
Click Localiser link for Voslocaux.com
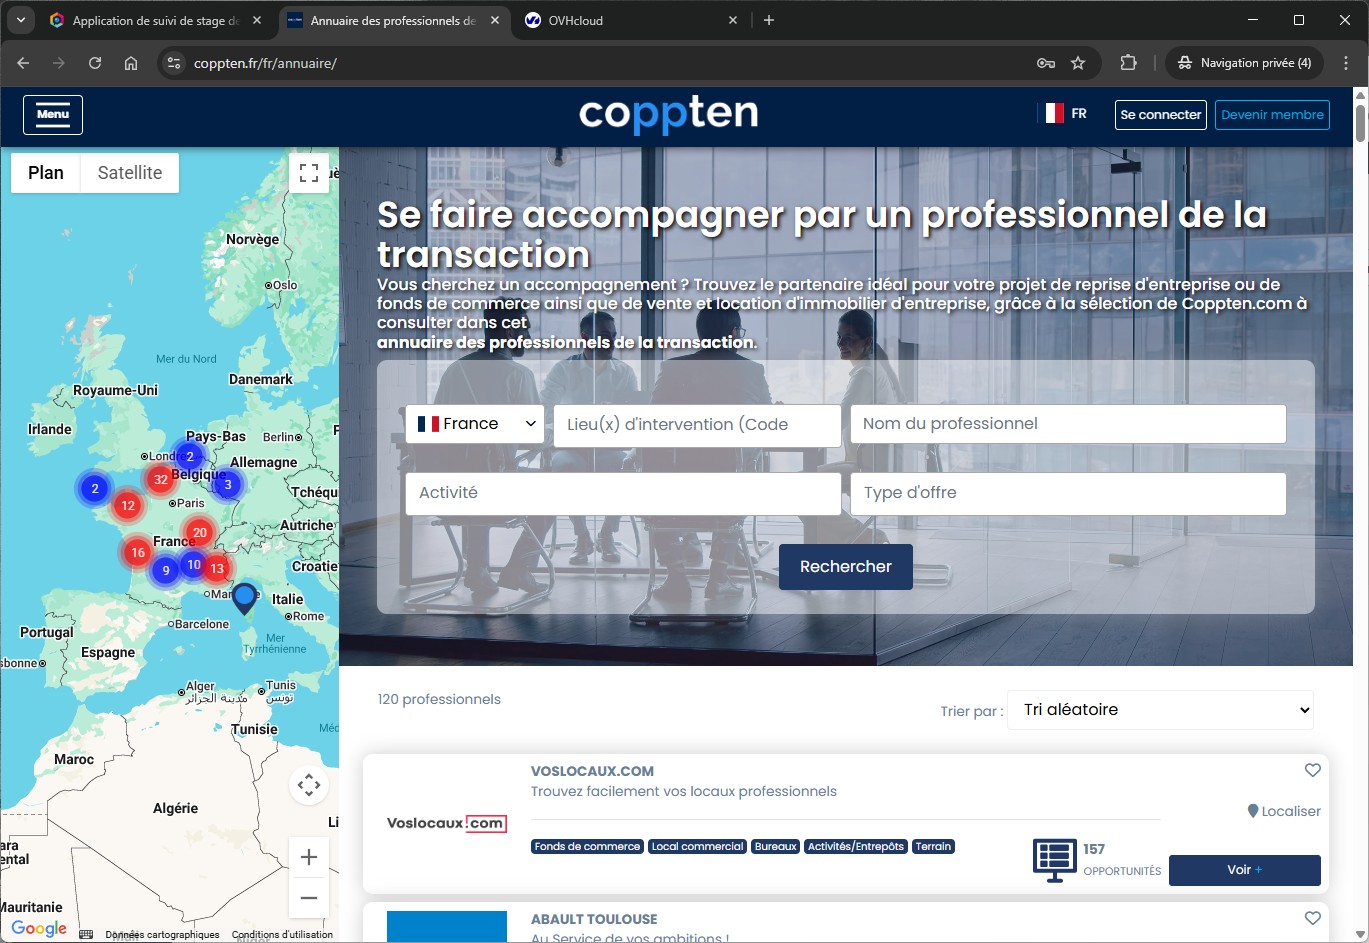[x=1284, y=811]
